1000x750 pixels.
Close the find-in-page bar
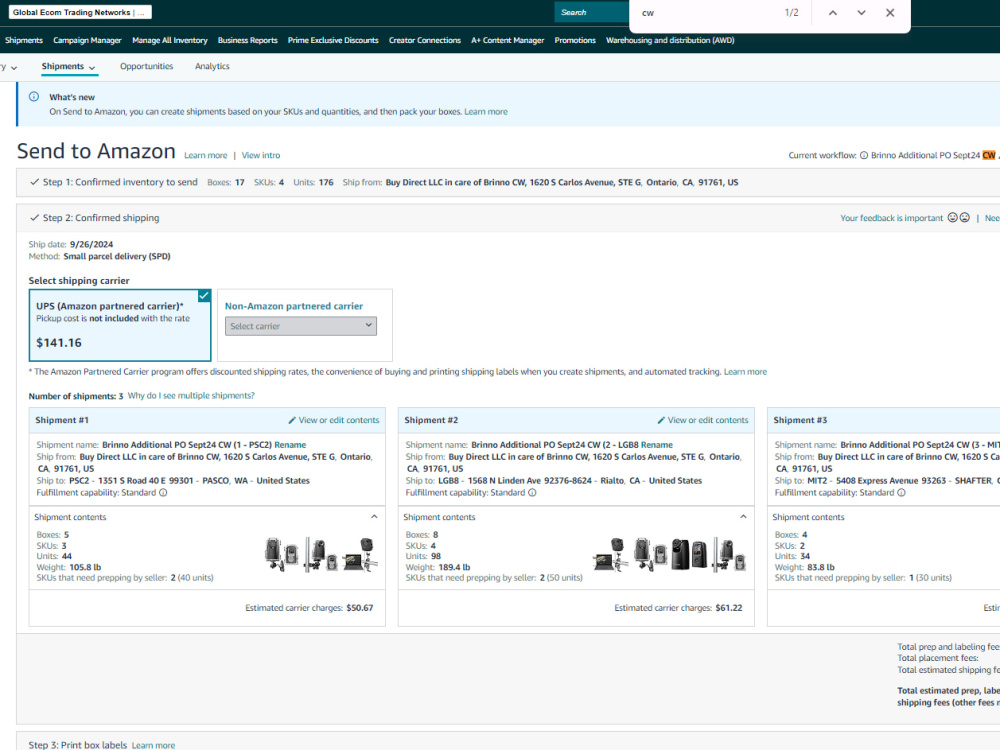[x=890, y=13]
